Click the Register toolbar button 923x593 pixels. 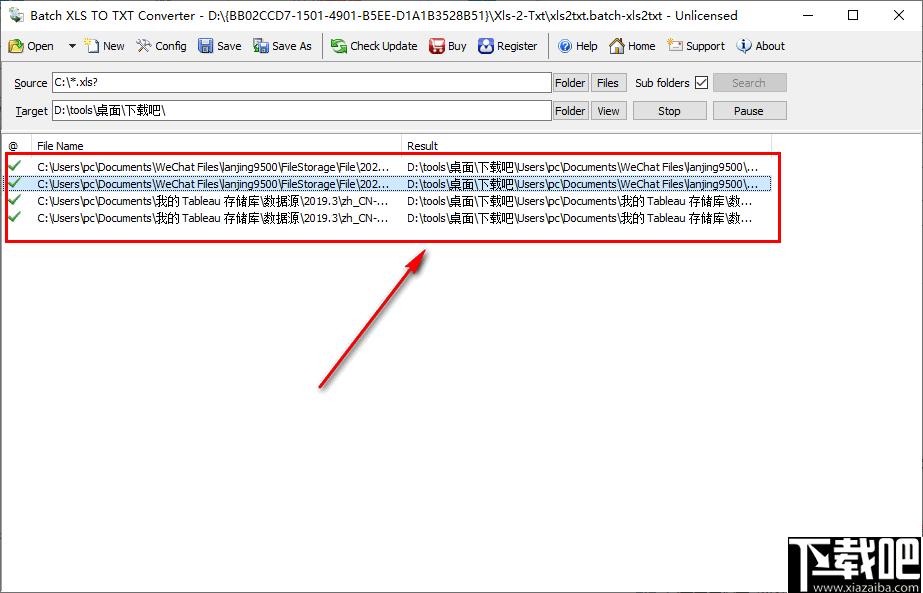pos(507,46)
